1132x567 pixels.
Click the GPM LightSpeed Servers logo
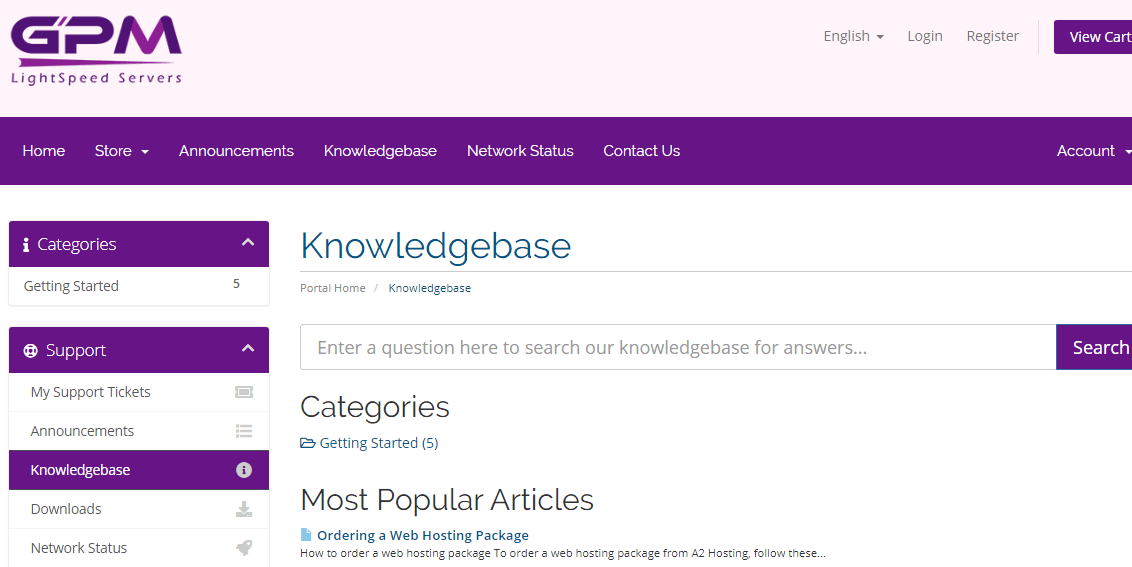pos(96,50)
